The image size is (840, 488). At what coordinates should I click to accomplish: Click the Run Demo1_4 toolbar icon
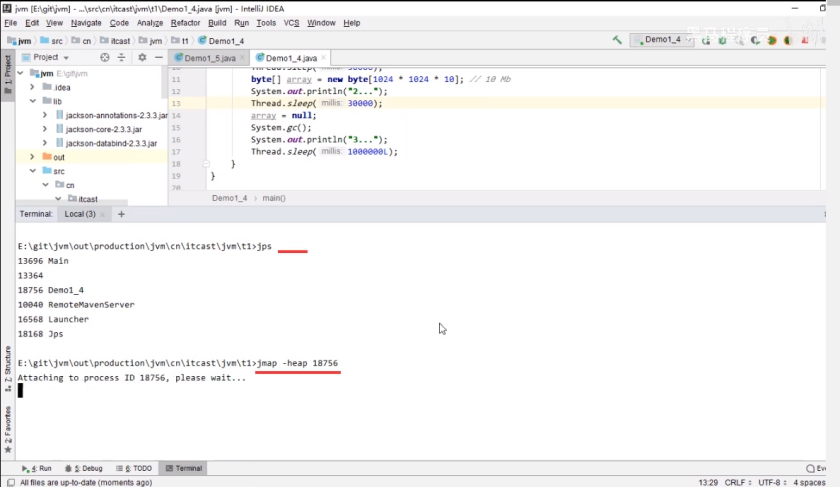click(706, 40)
